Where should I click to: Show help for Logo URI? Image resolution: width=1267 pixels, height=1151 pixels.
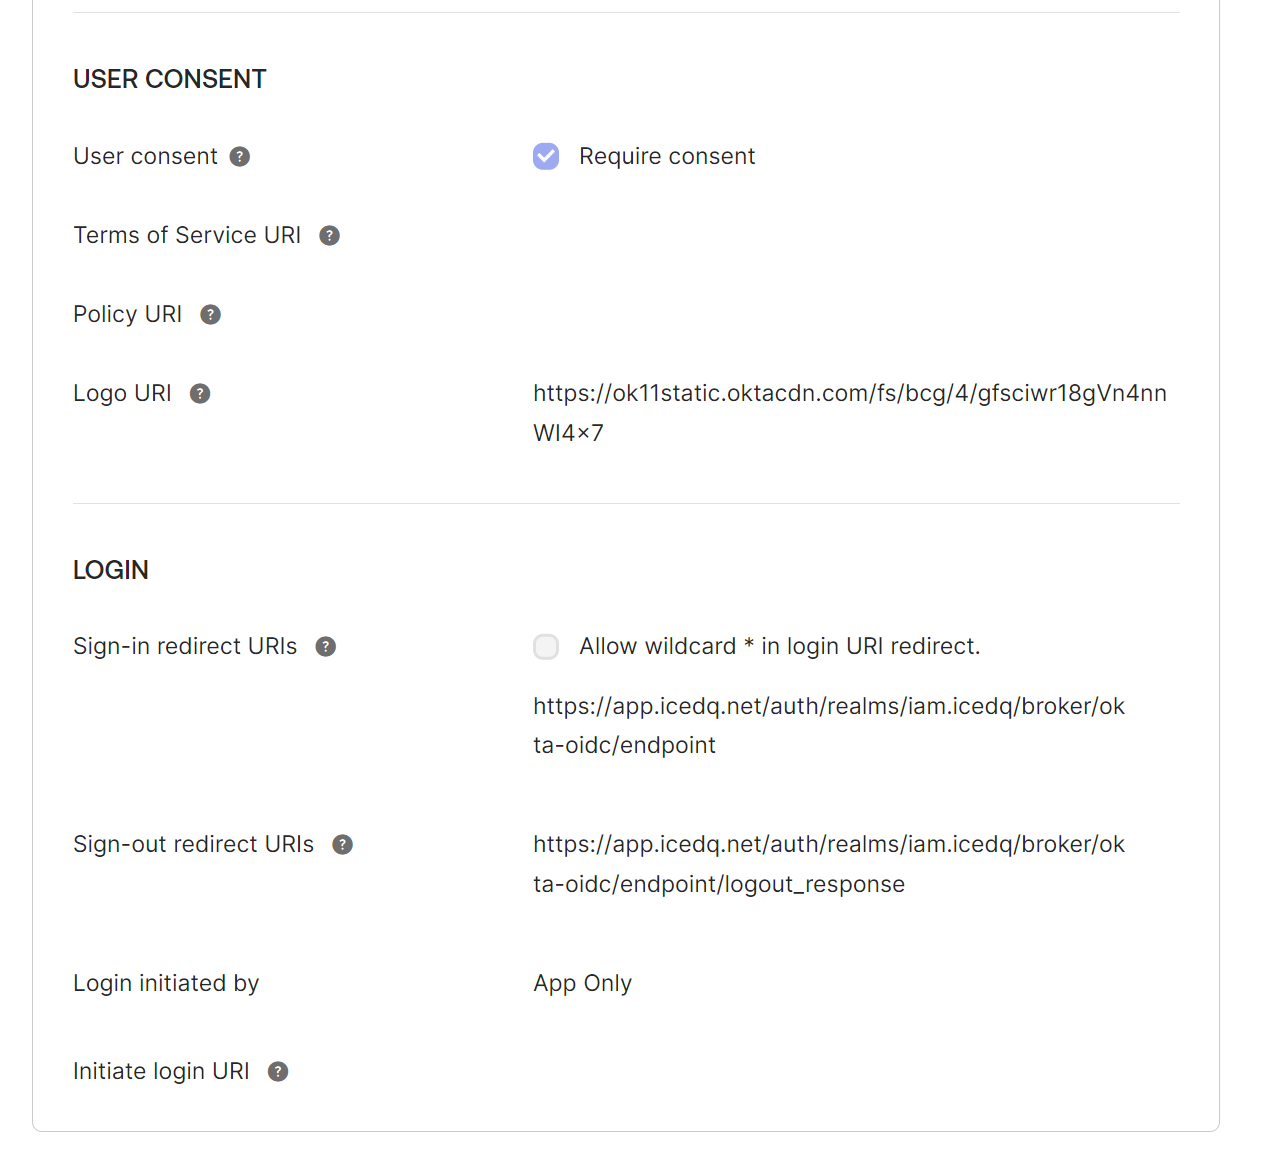point(200,394)
